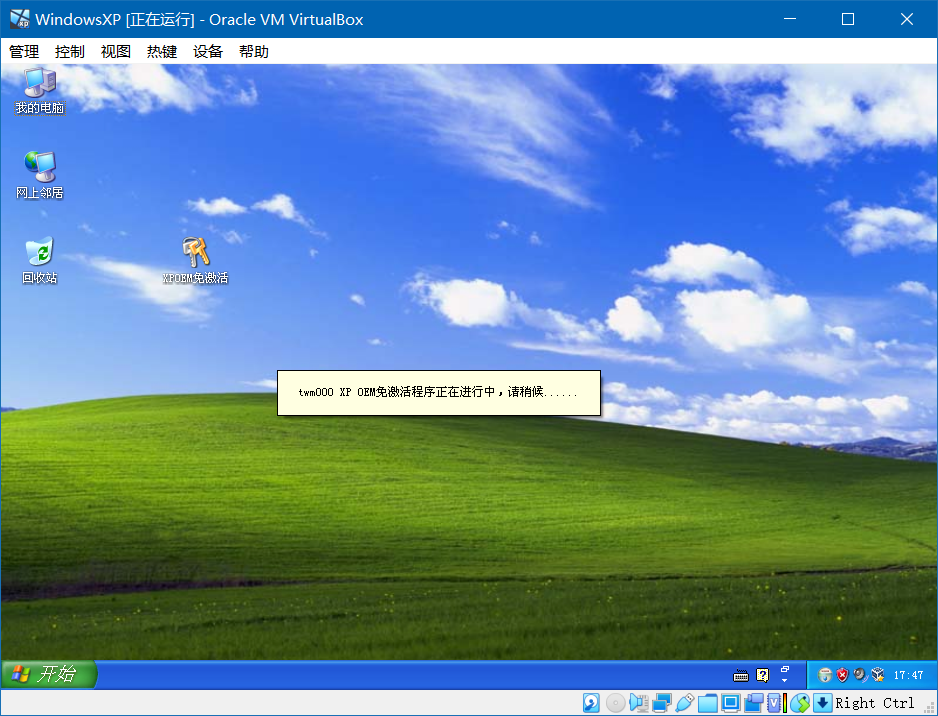Screen dimensions: 938x716
Task: Open the 设备 menu
Action: 208,52
